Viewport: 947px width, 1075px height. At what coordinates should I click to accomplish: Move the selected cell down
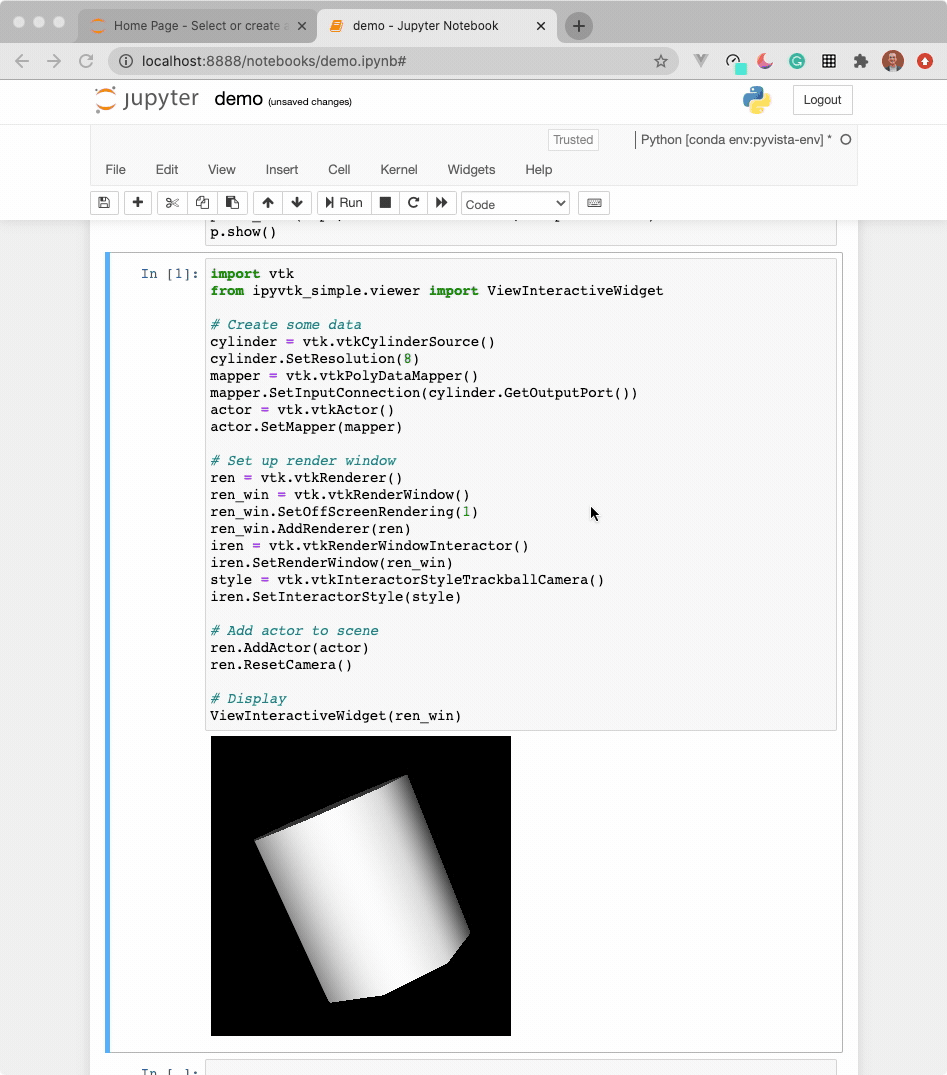[297, 202]
